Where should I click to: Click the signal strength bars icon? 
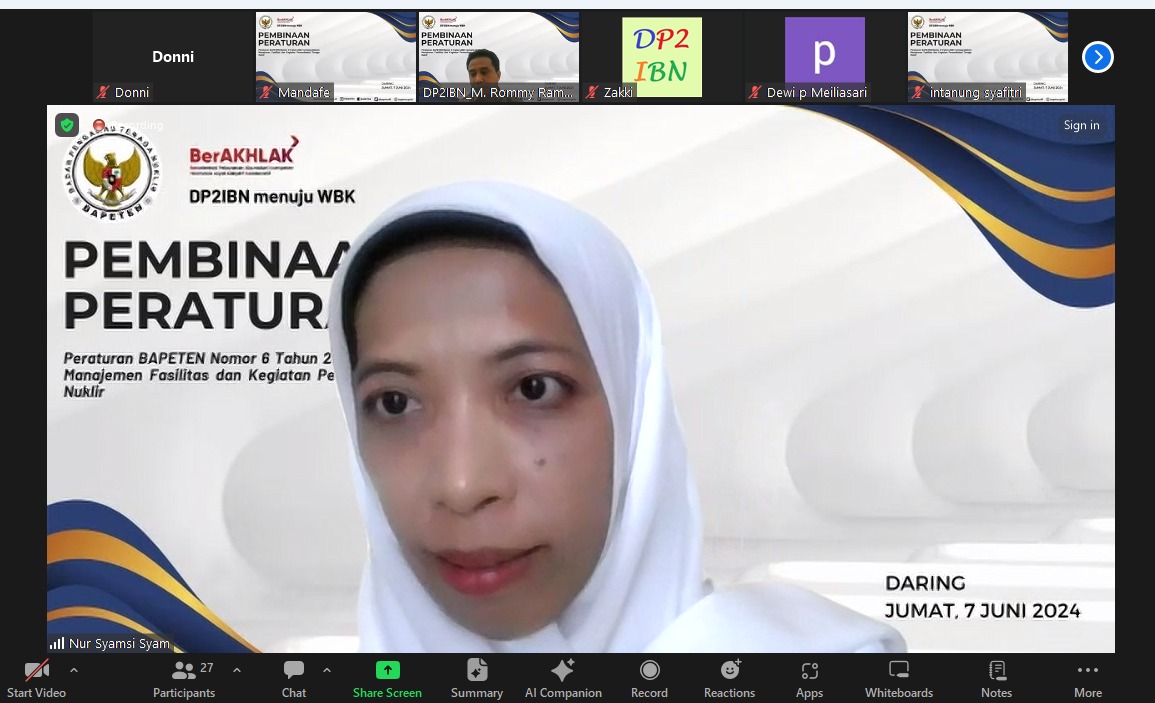click(57, 643)
